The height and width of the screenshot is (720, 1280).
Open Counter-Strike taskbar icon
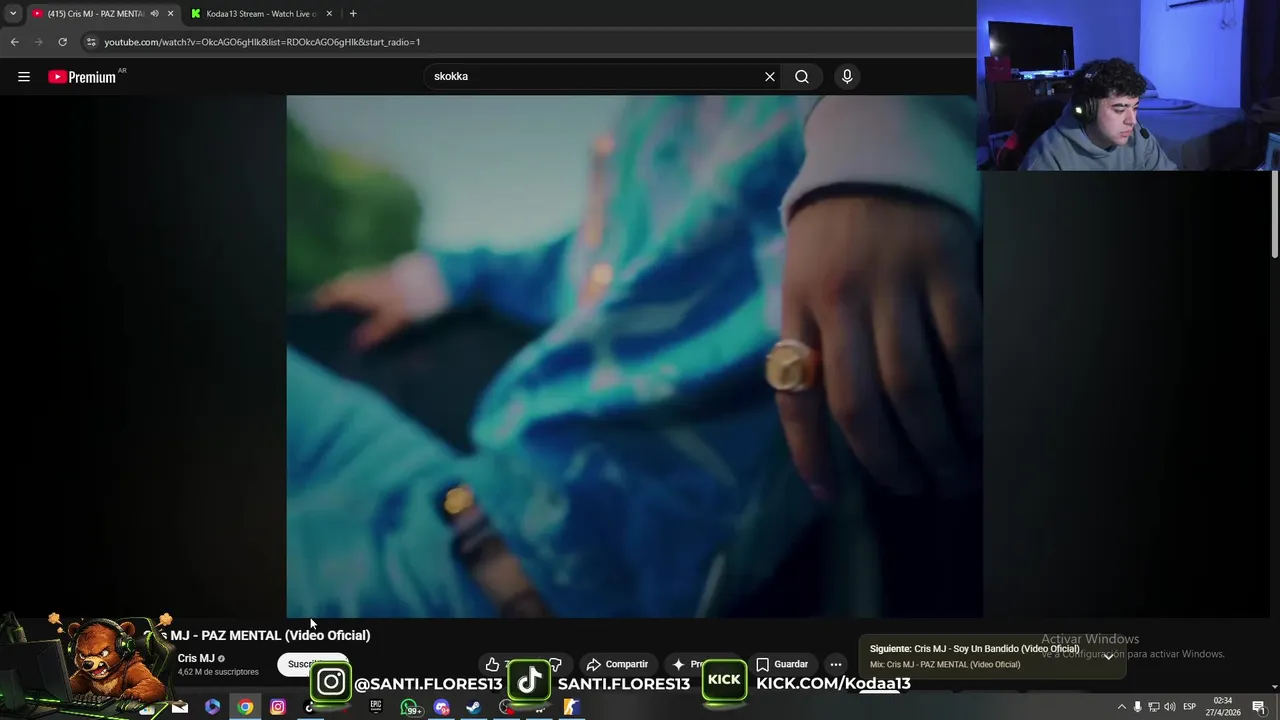[x=571, y=707]
